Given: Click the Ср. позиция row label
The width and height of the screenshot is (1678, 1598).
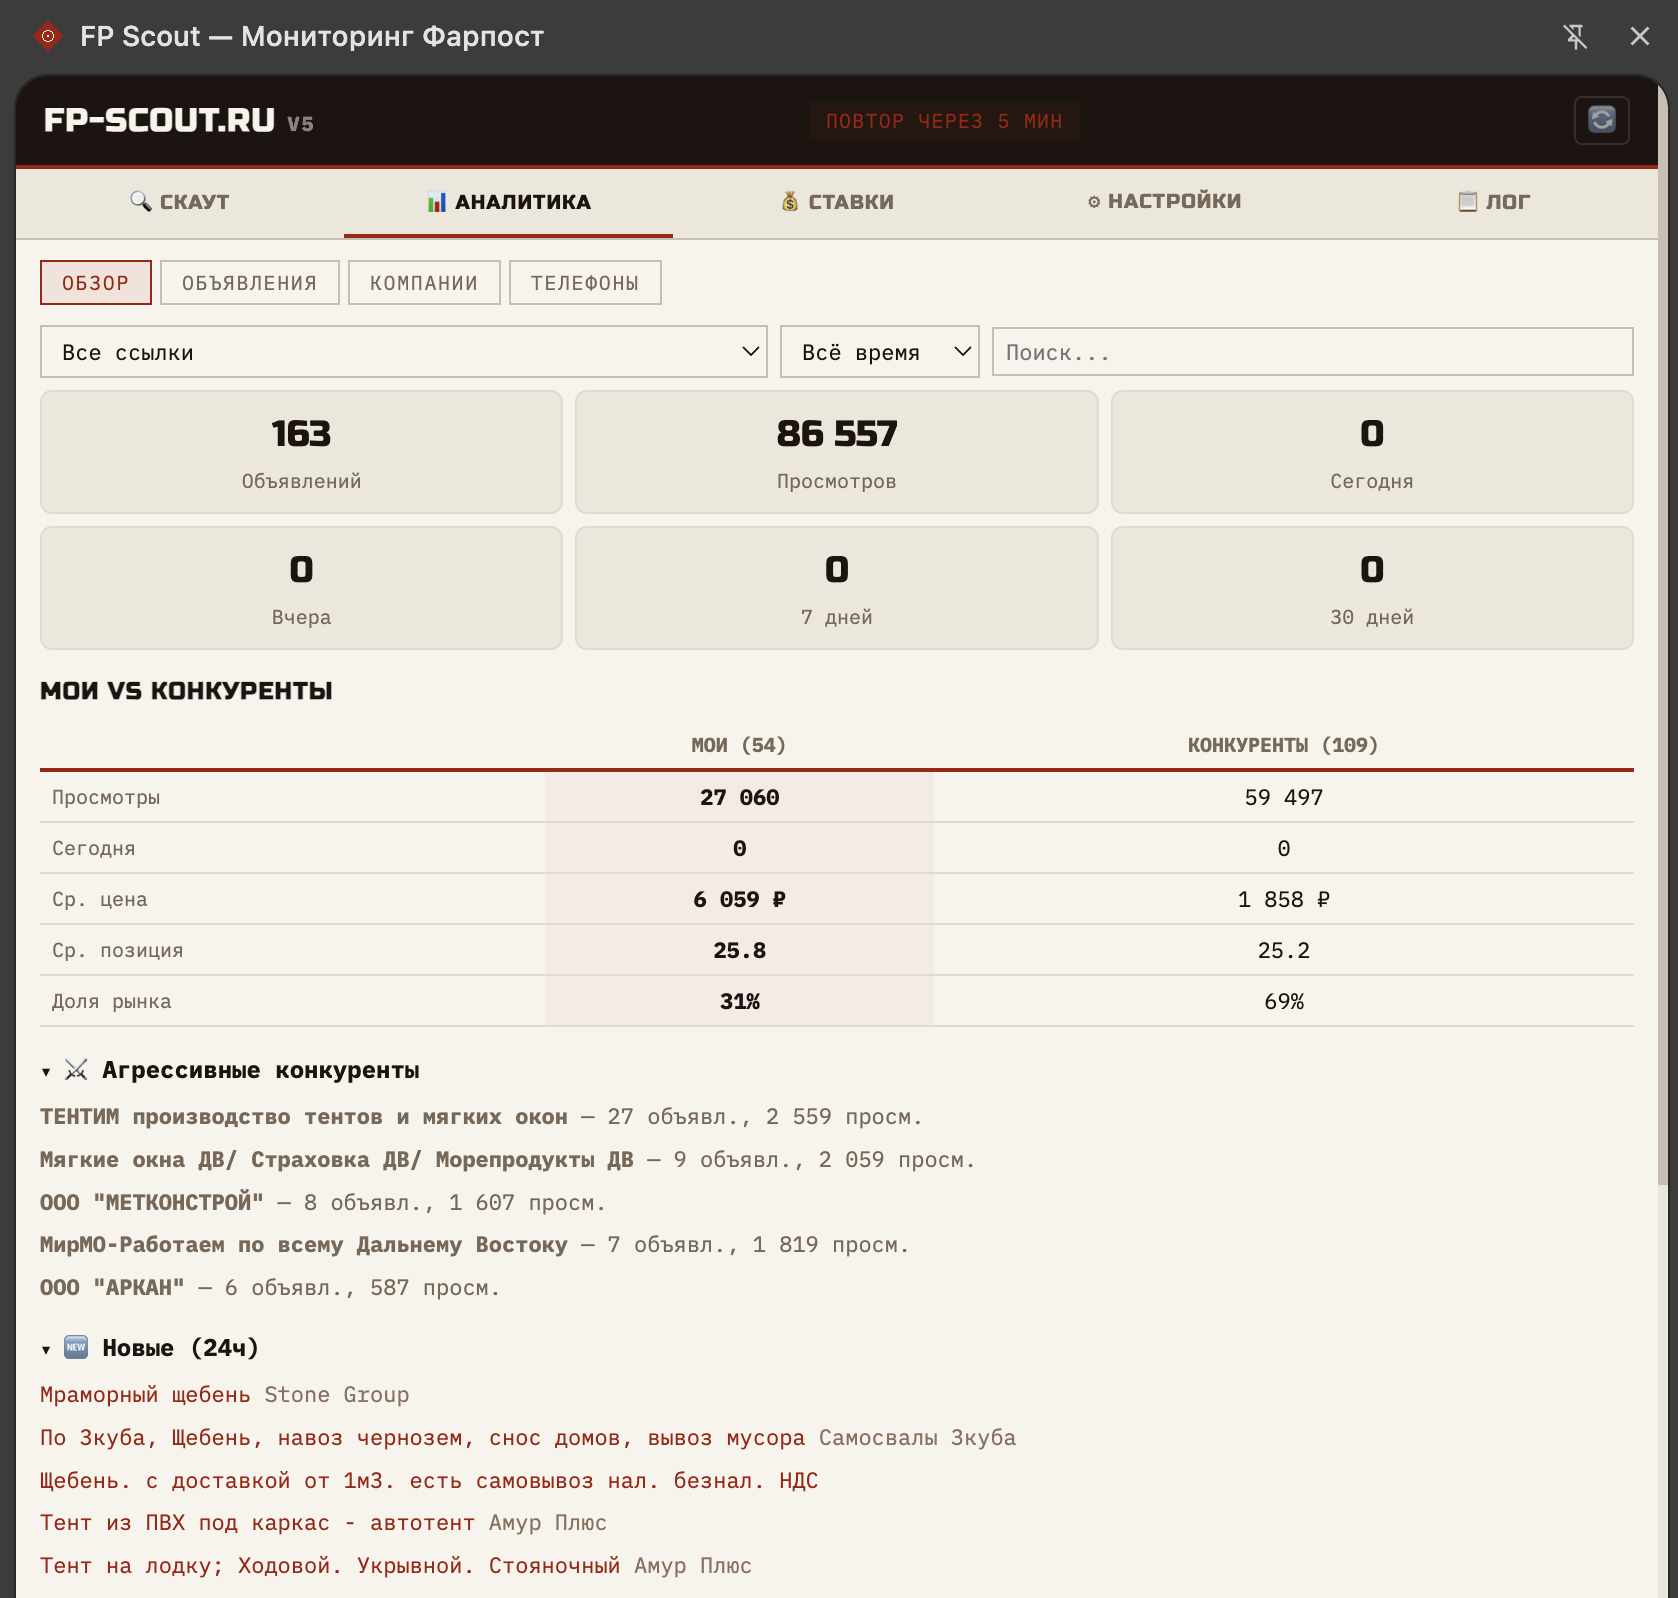Looking at the screenshot, I should (x=118, y=950).
